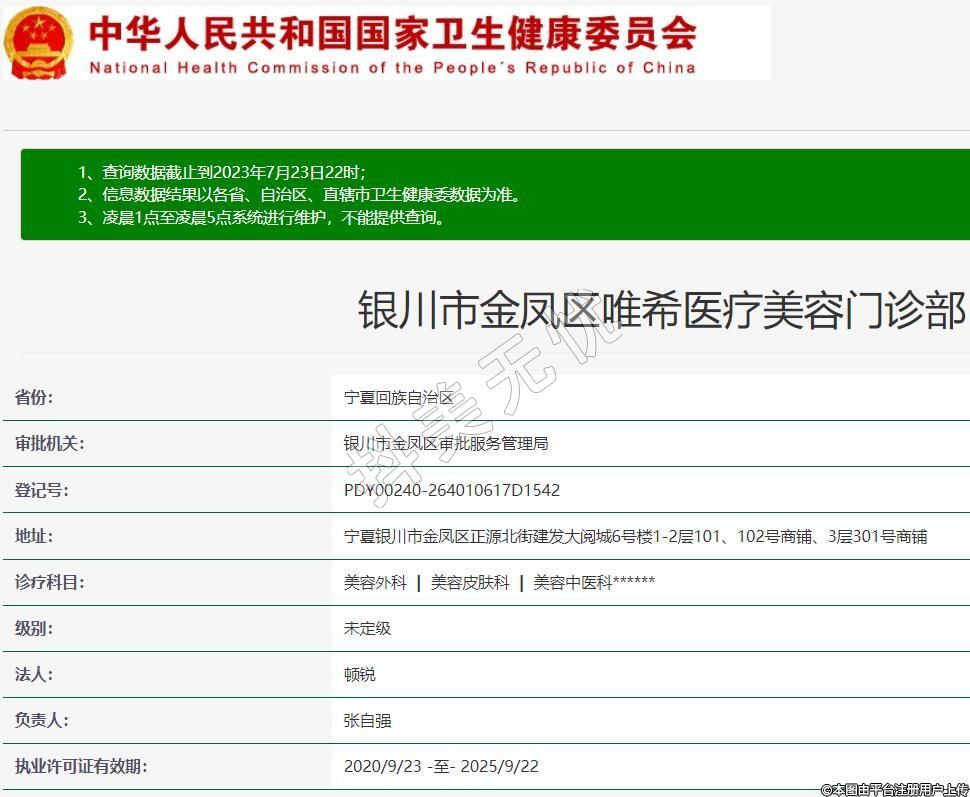The height and width of the screenshot is (797, 970).
Task: Select the 登记号 row label
Action: click(42, 490)
